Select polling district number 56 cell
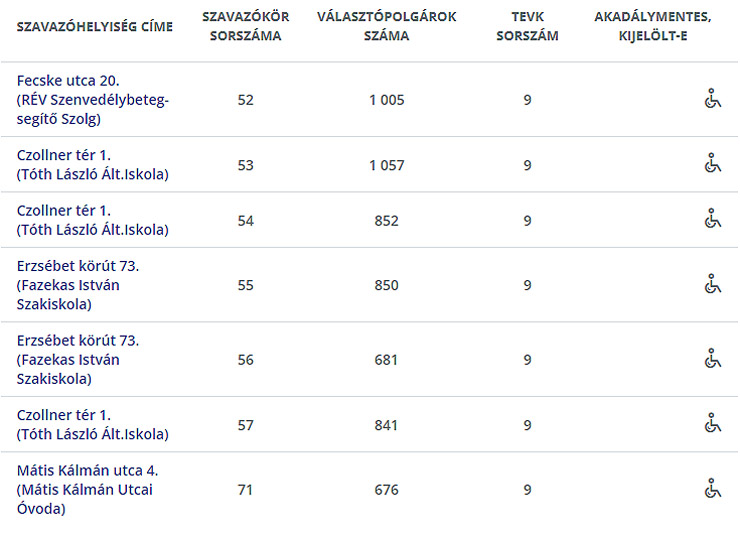740x537 pixels. [x=246, y=360]
